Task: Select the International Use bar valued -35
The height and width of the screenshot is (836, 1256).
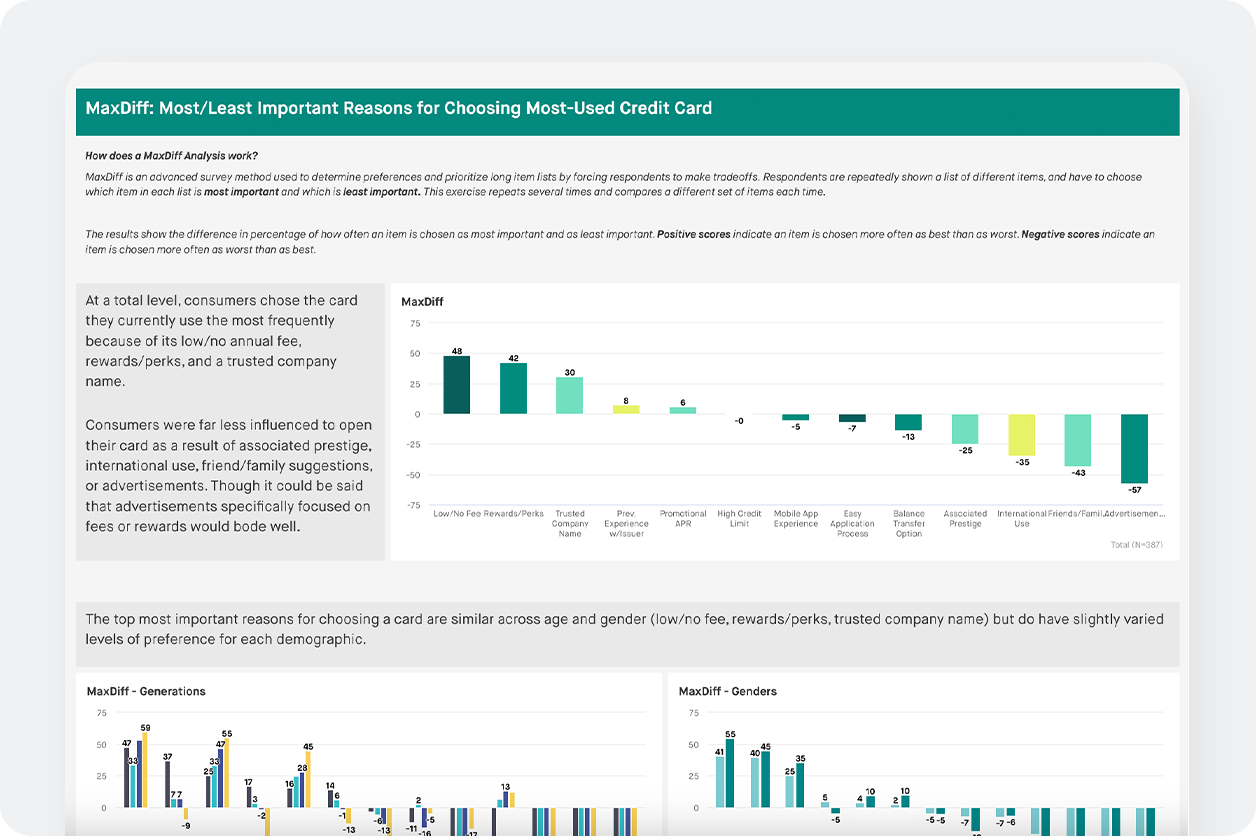Action: coord(1021,435)
